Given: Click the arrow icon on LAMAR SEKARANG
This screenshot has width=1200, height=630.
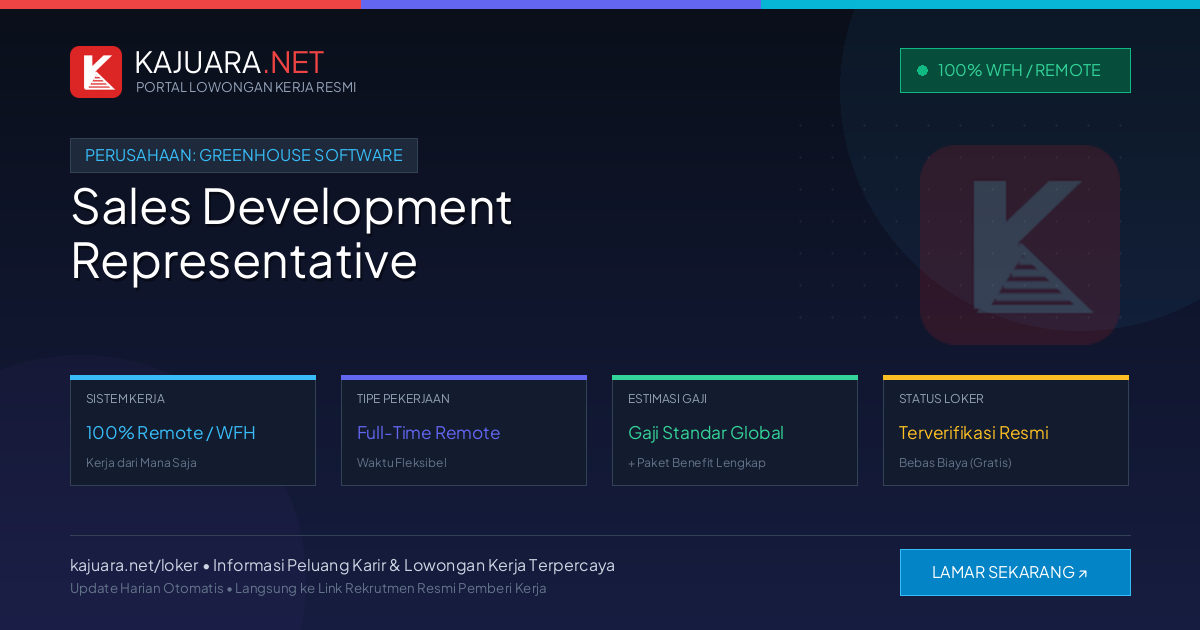Looking at the screenshot, I should click(1082, 574).
